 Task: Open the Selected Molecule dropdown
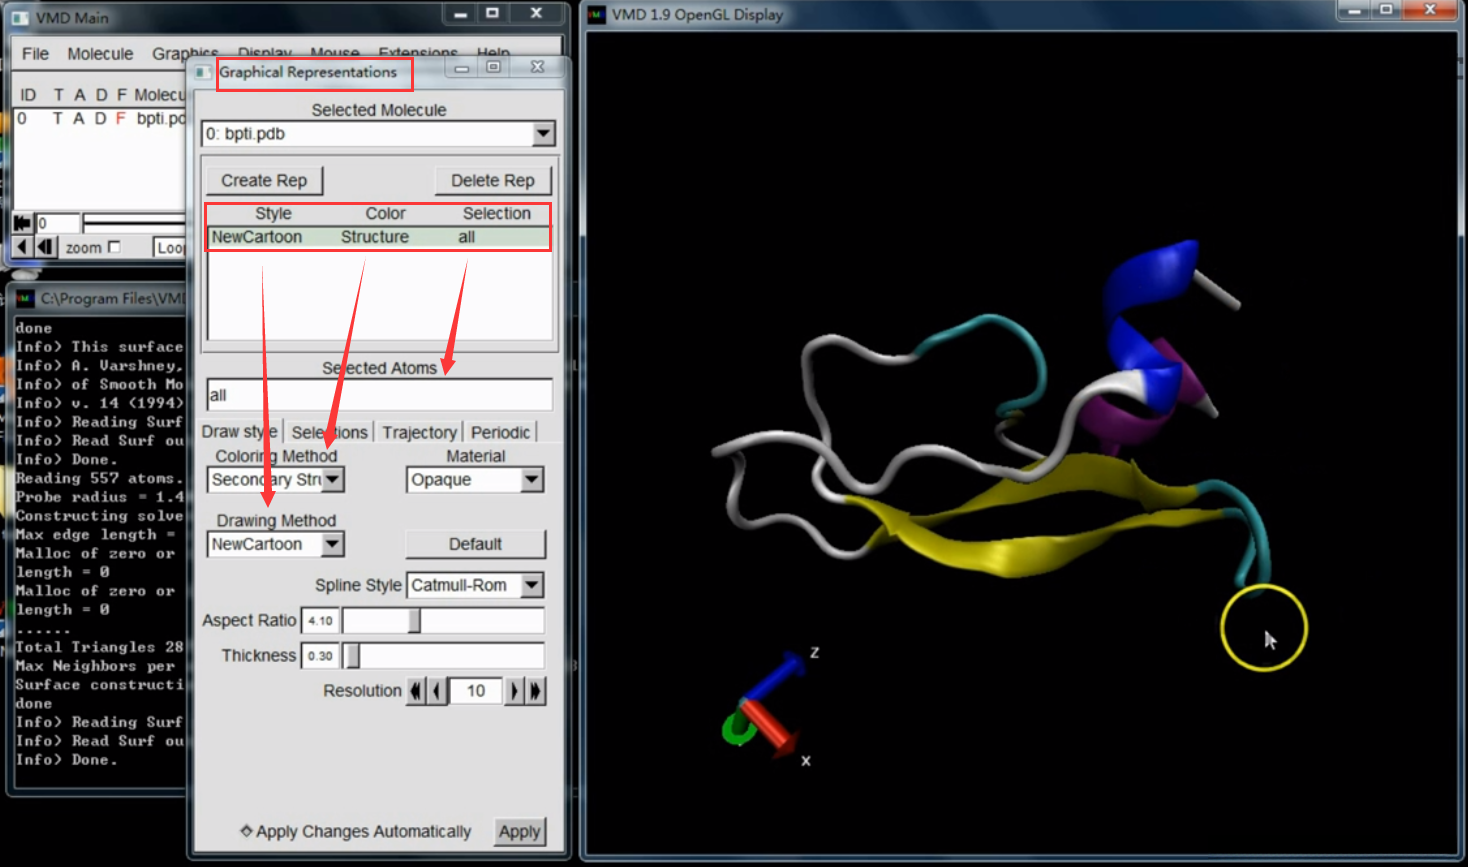543,134
